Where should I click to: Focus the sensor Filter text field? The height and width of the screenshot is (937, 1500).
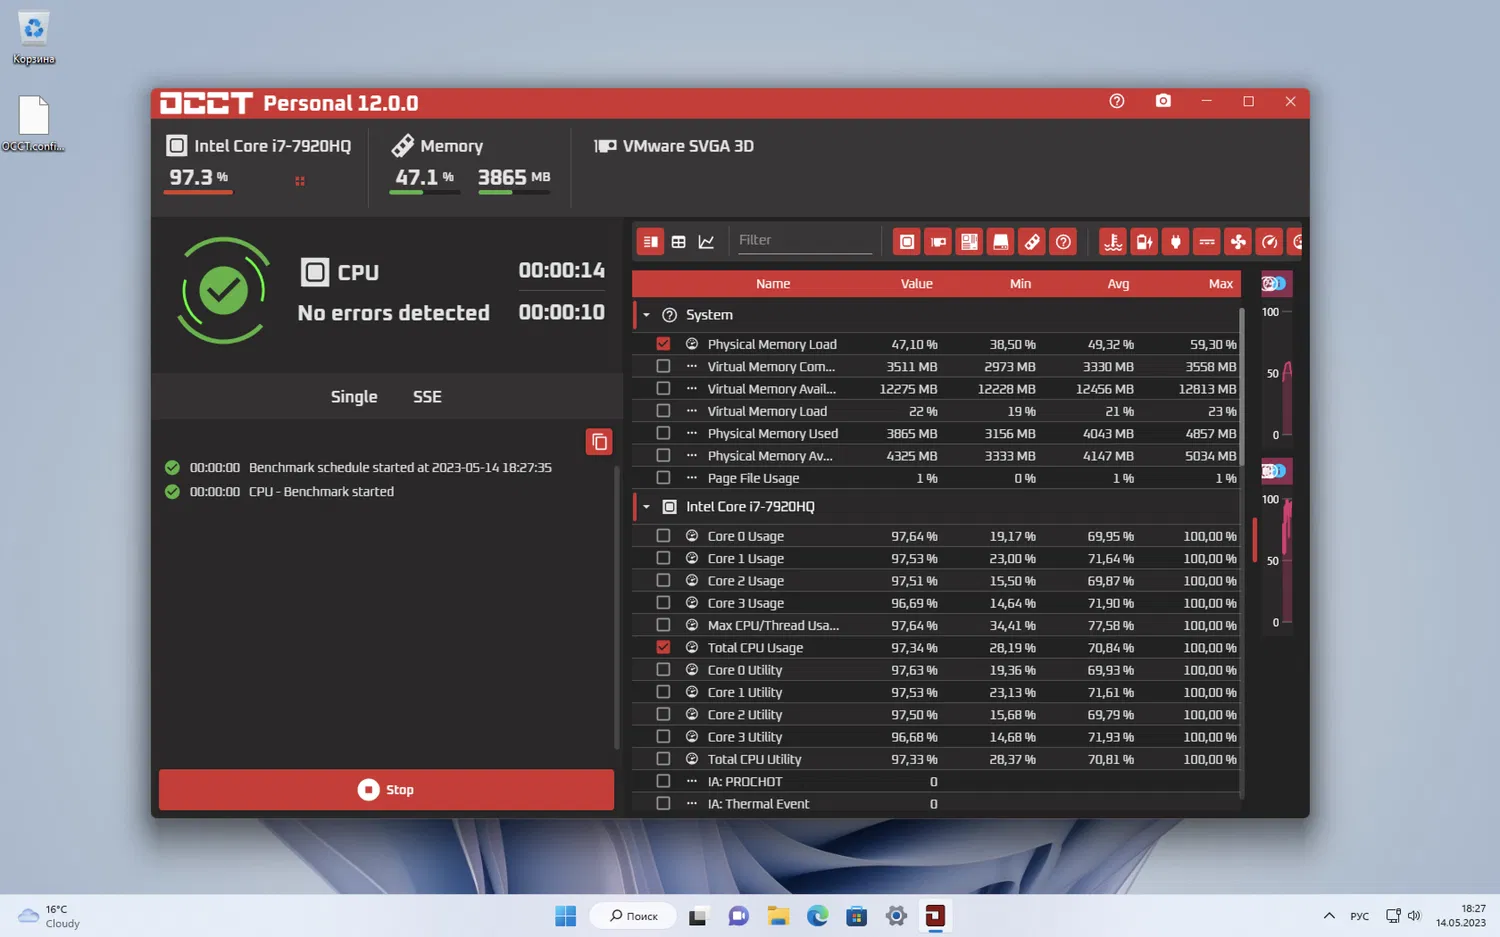coord(805,240)
